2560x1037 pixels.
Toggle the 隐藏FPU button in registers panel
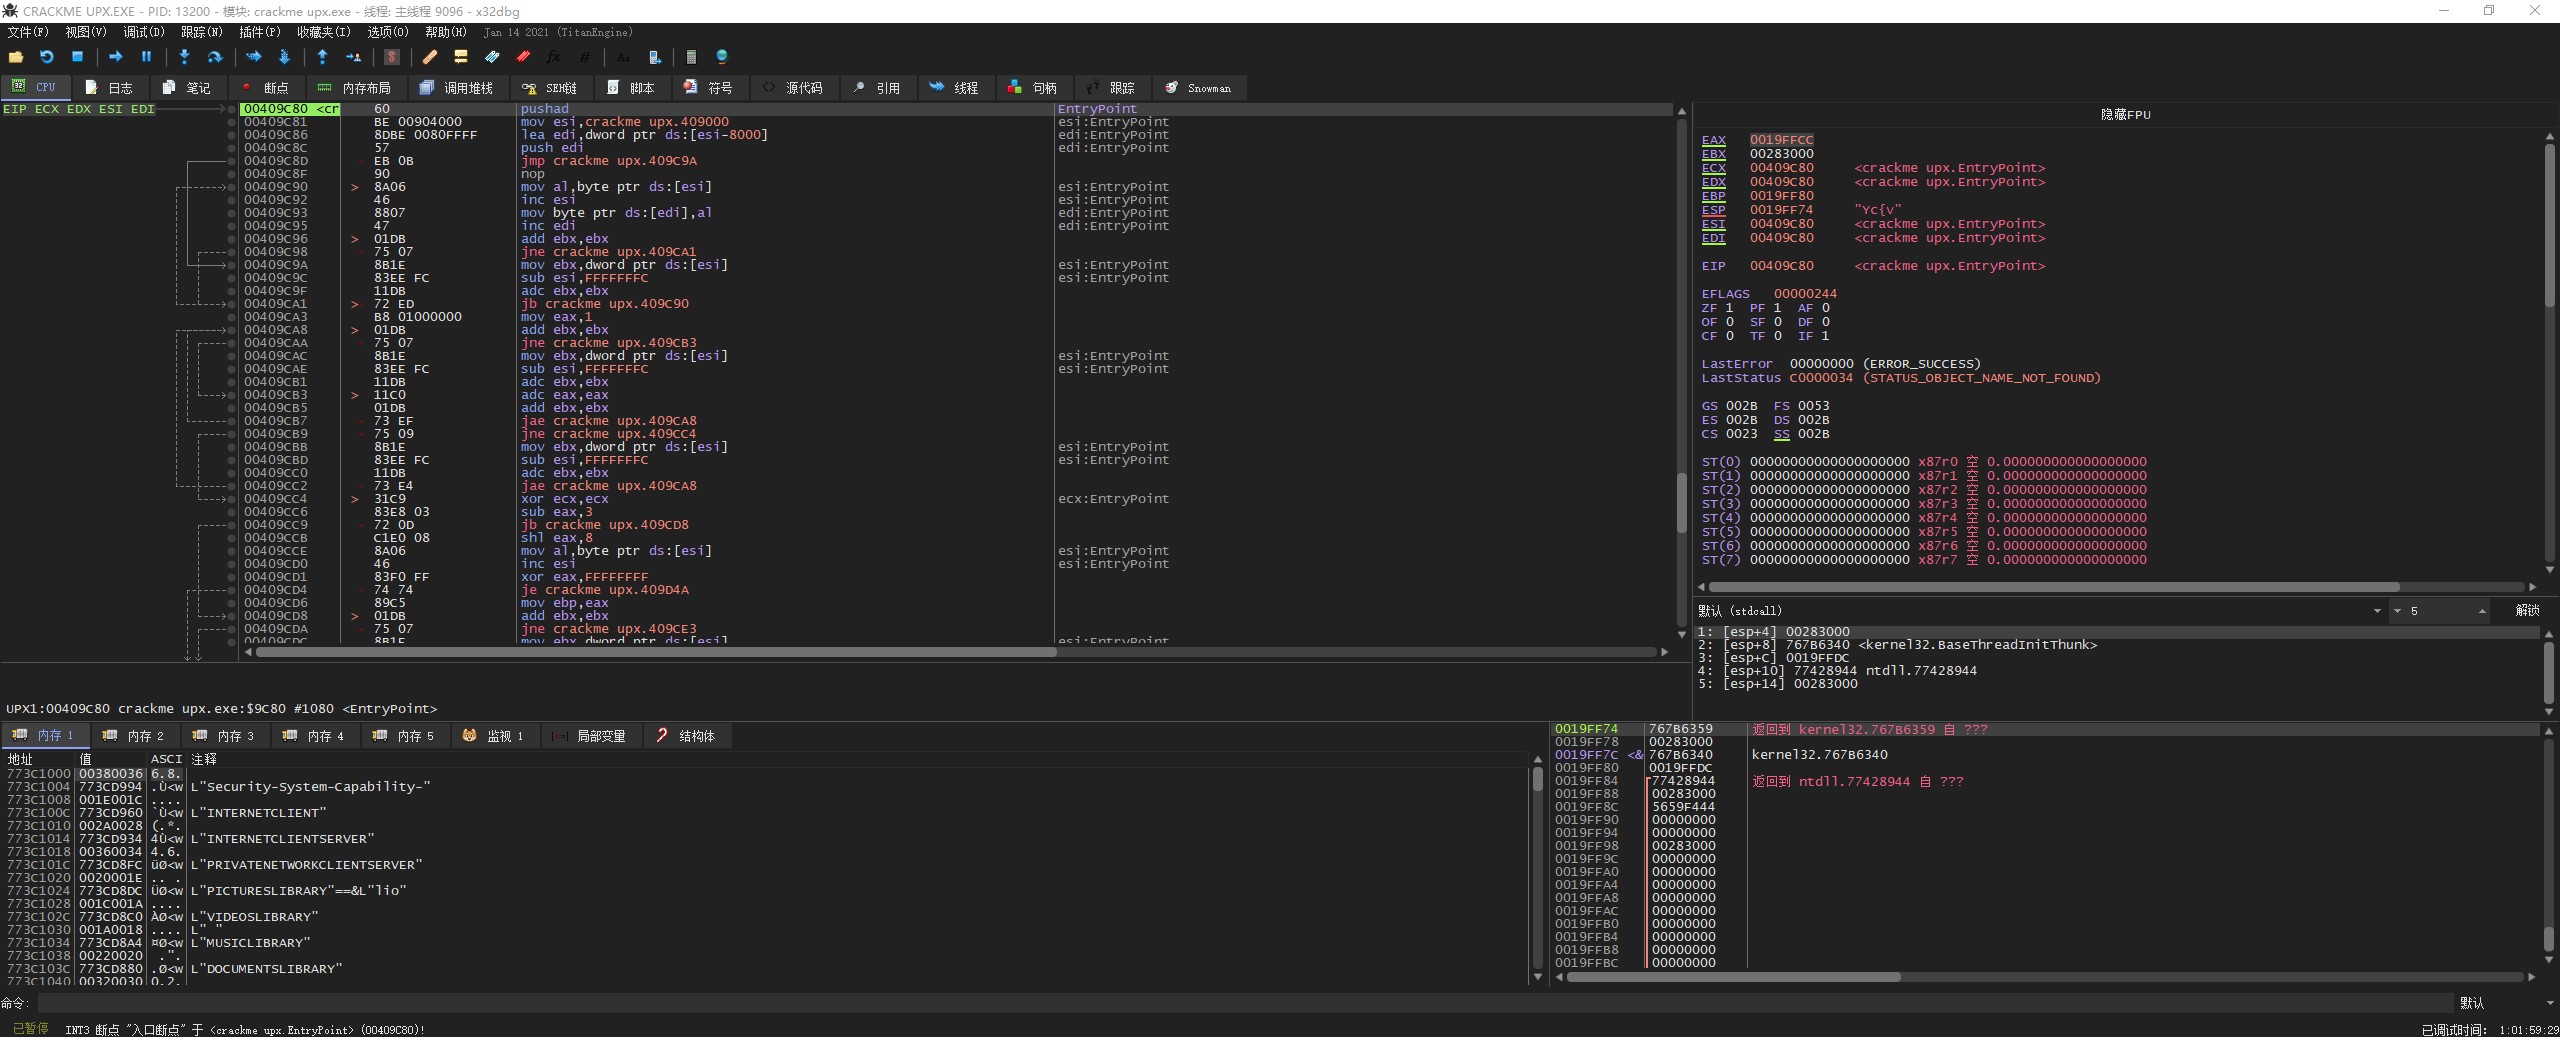[2125, 115]
